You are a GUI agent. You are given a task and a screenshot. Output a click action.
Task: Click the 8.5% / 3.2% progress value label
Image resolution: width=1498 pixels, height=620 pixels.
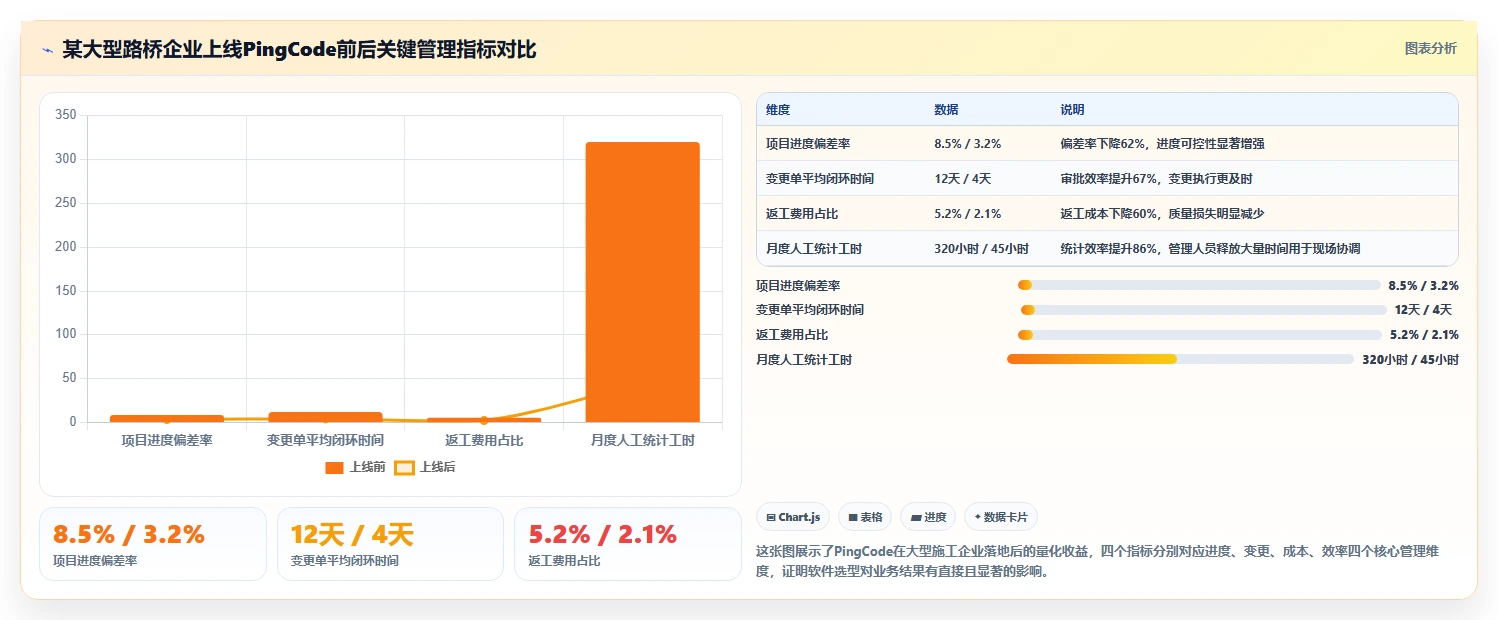click(1423, 285)
